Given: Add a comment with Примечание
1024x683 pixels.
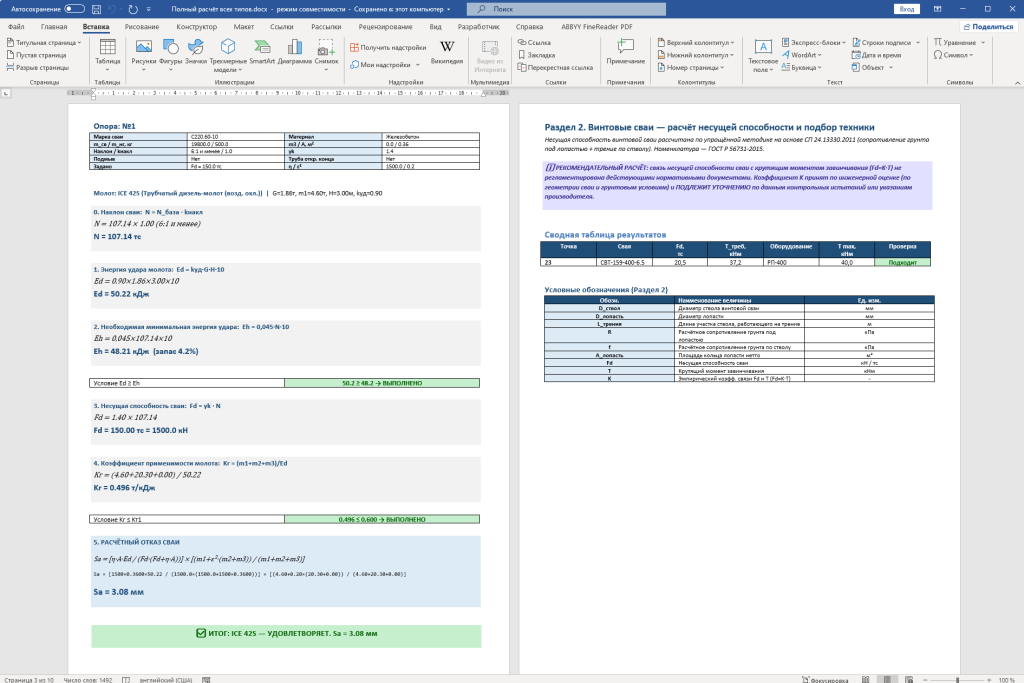Looking at the screenshot, I should coord(626,52).
